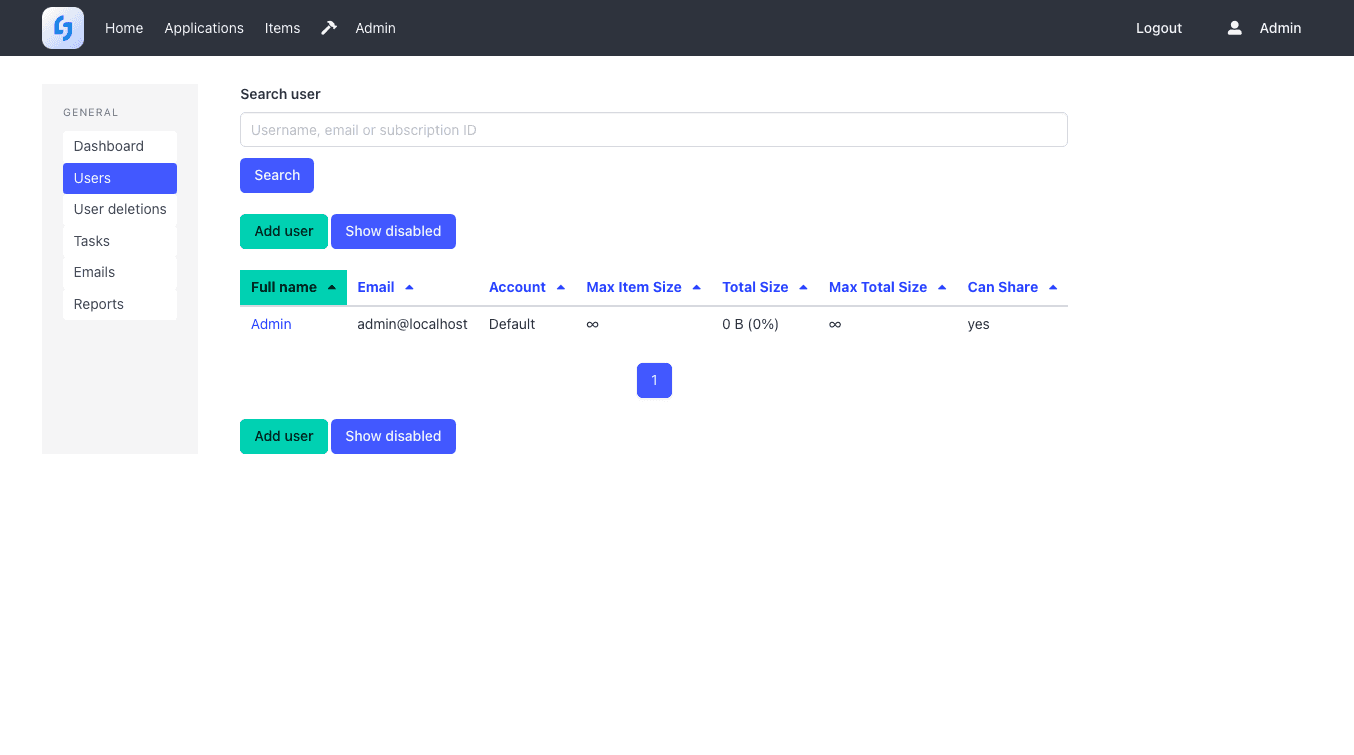This screenshot has width=1354, height=755.
Task: Select the admin@localhost email cell
Action: tap(413, 324)
